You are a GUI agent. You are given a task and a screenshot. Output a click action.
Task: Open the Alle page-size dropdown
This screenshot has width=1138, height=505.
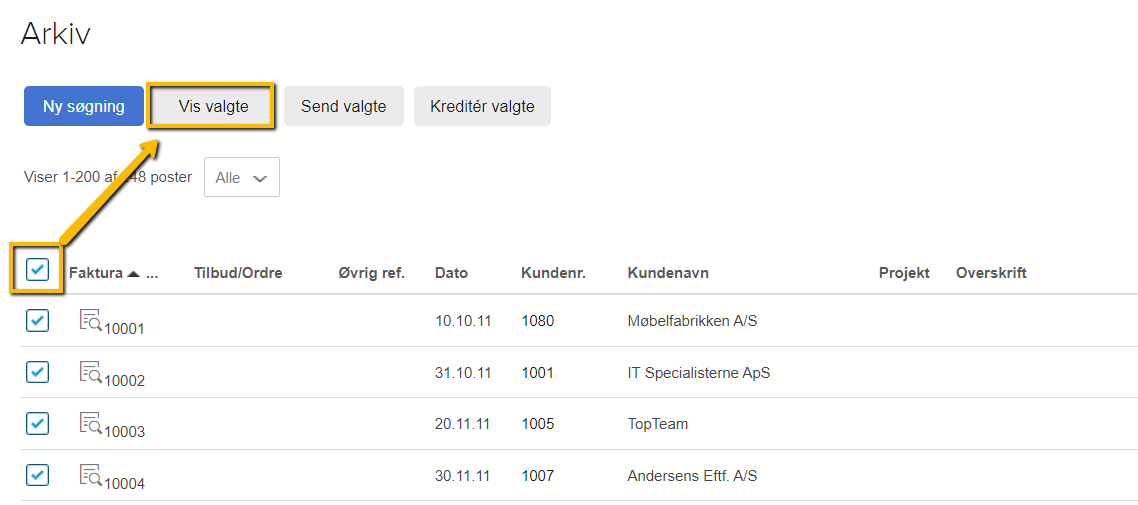click(242, 177)
